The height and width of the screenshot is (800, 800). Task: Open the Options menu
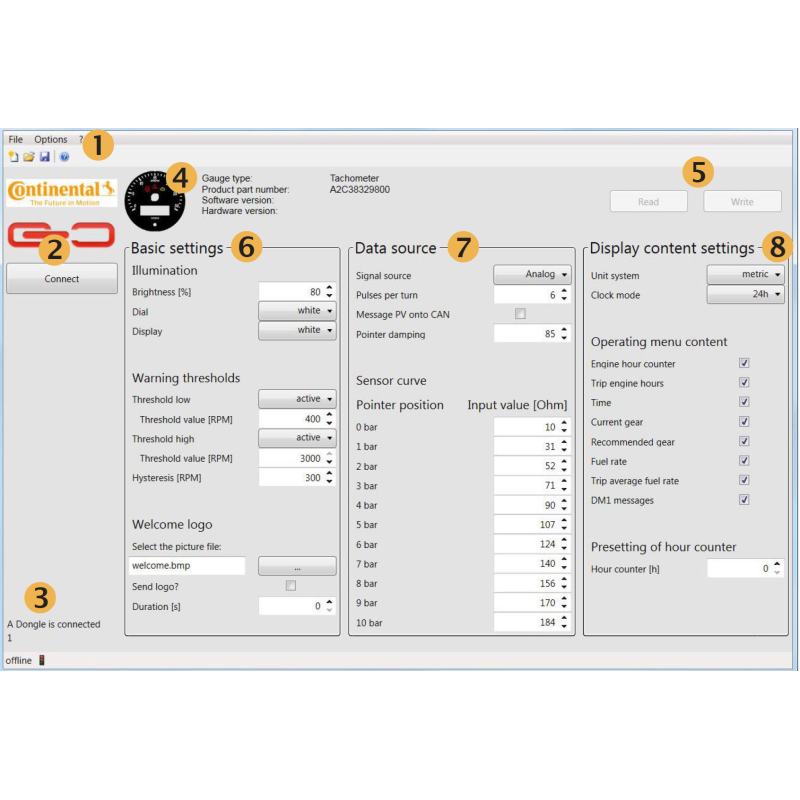point(51,139)
